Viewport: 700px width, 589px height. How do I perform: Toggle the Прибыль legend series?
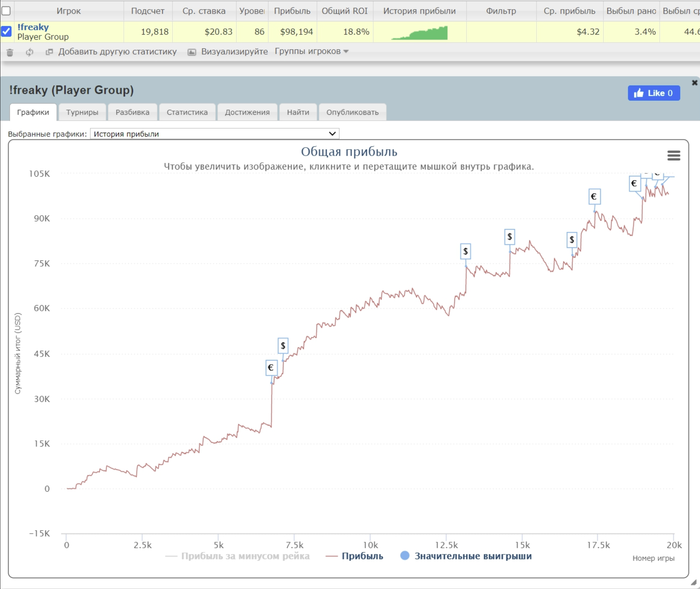pos(354,556)
